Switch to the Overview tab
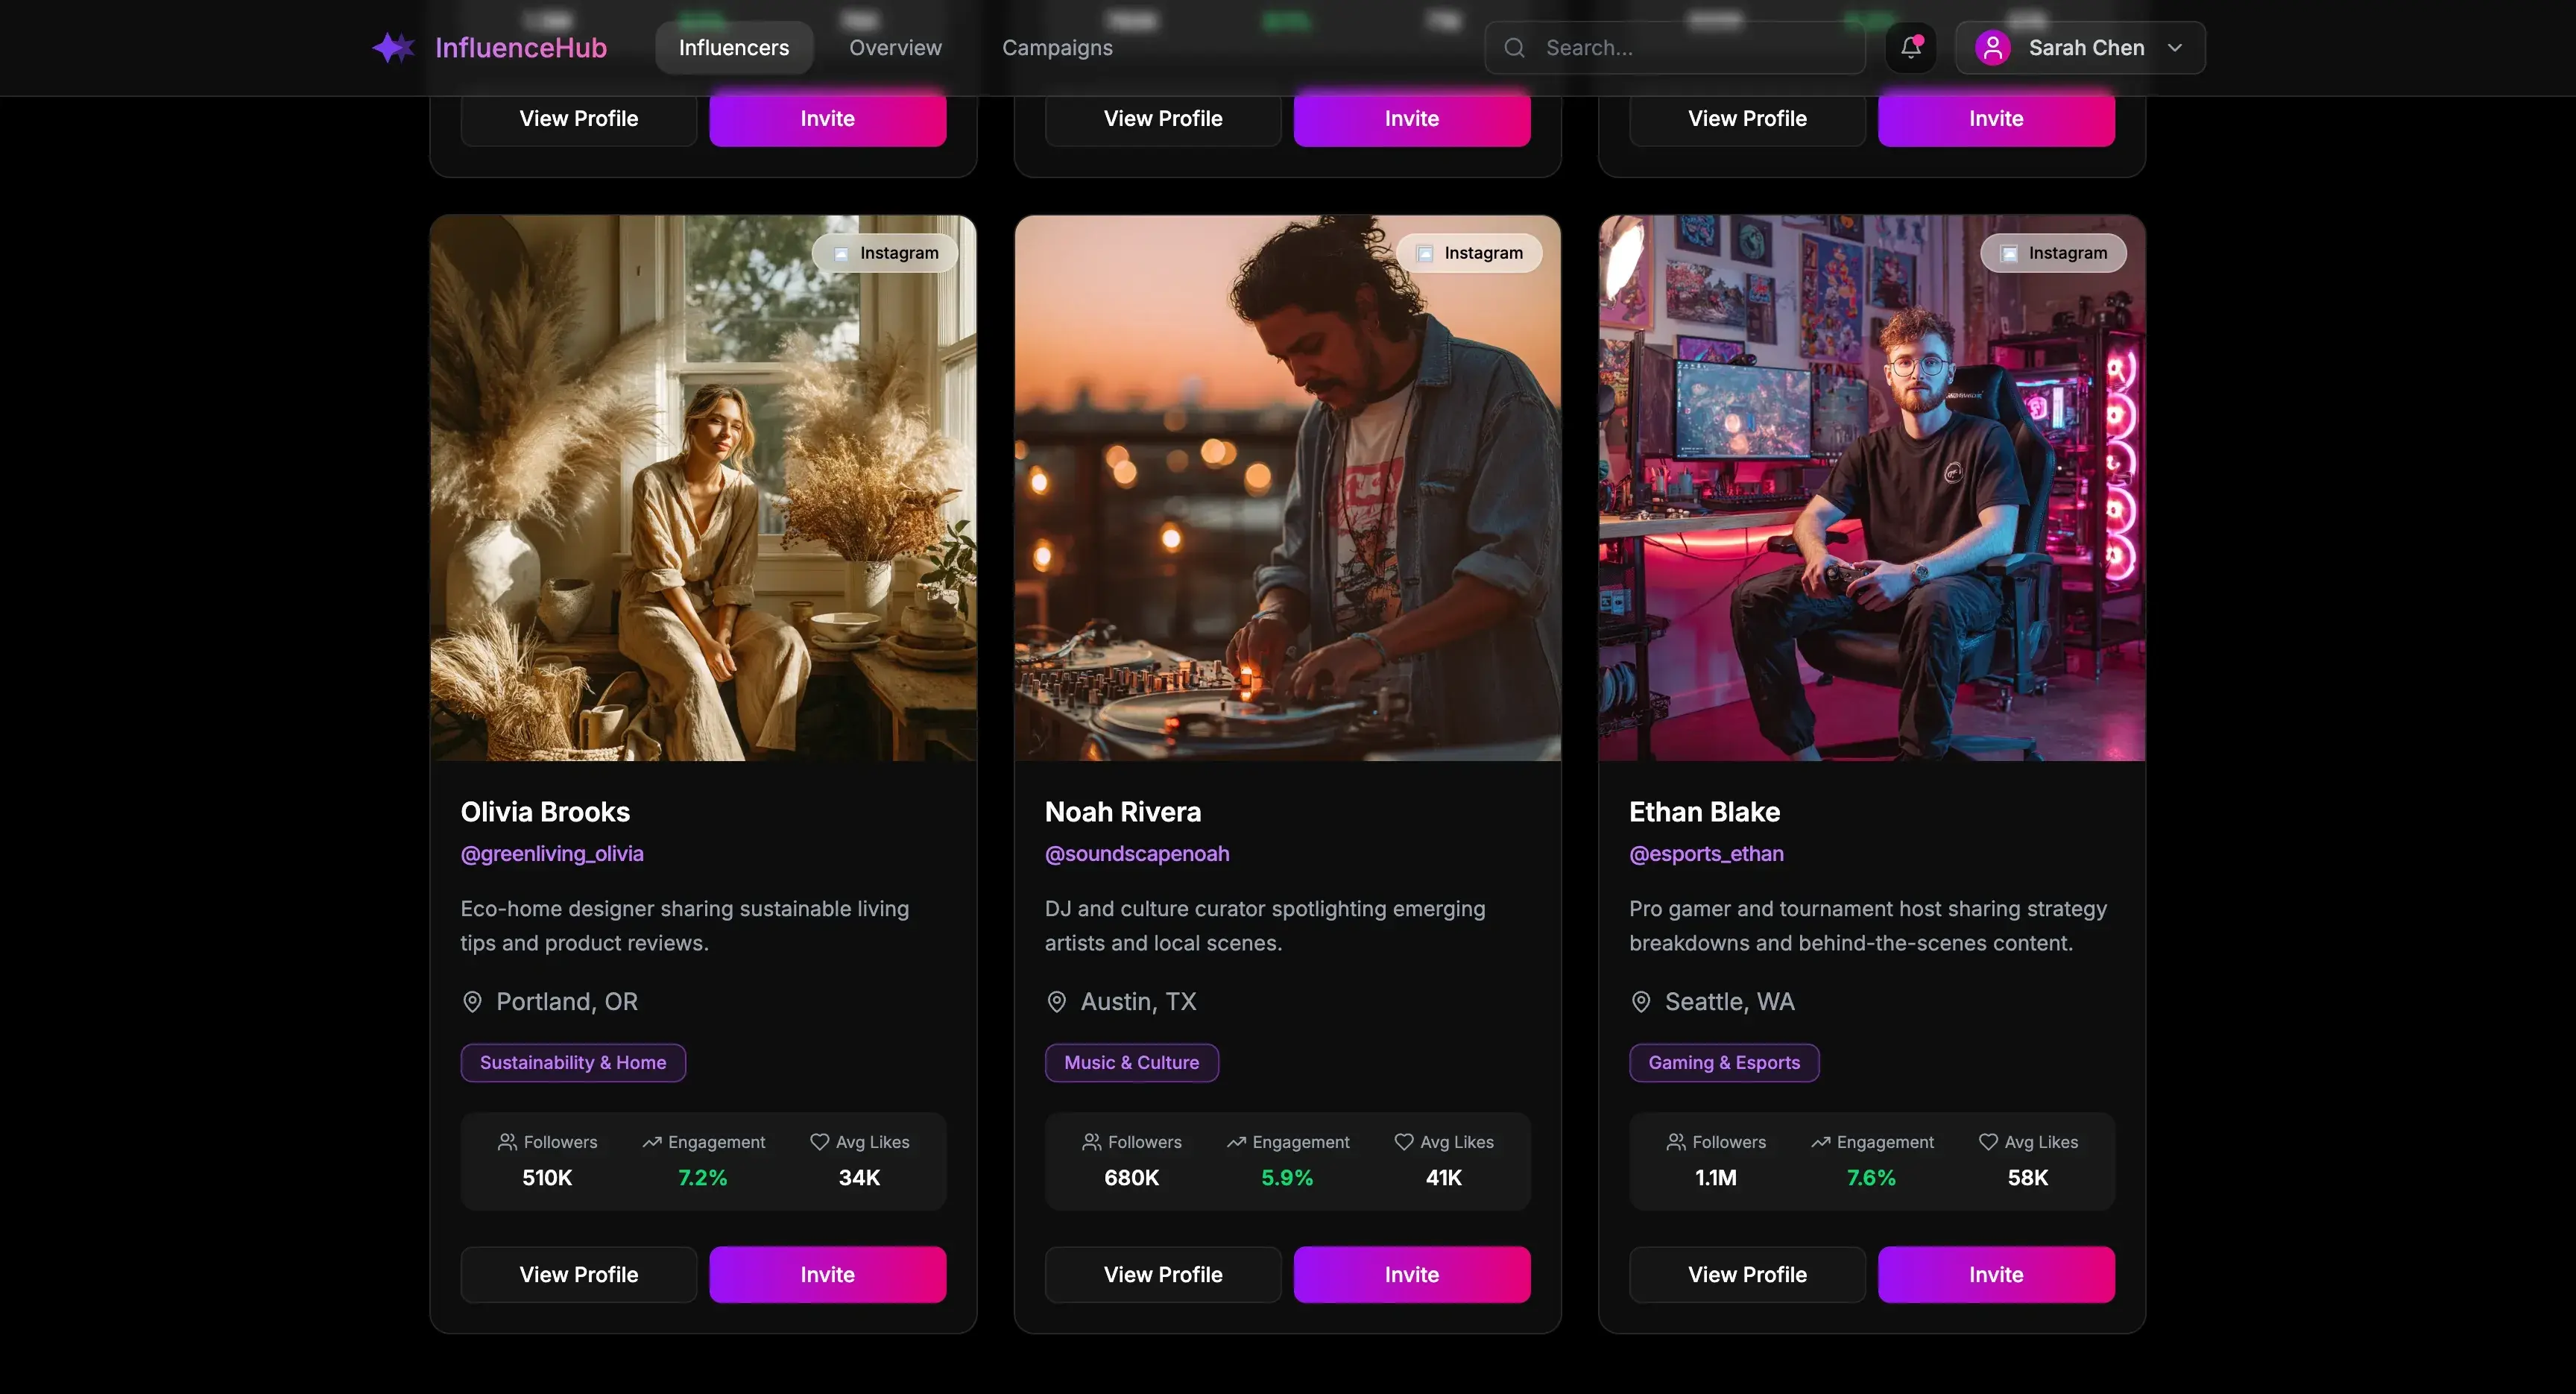Screen dimensions: 2576x1394 tap(895, 48)
